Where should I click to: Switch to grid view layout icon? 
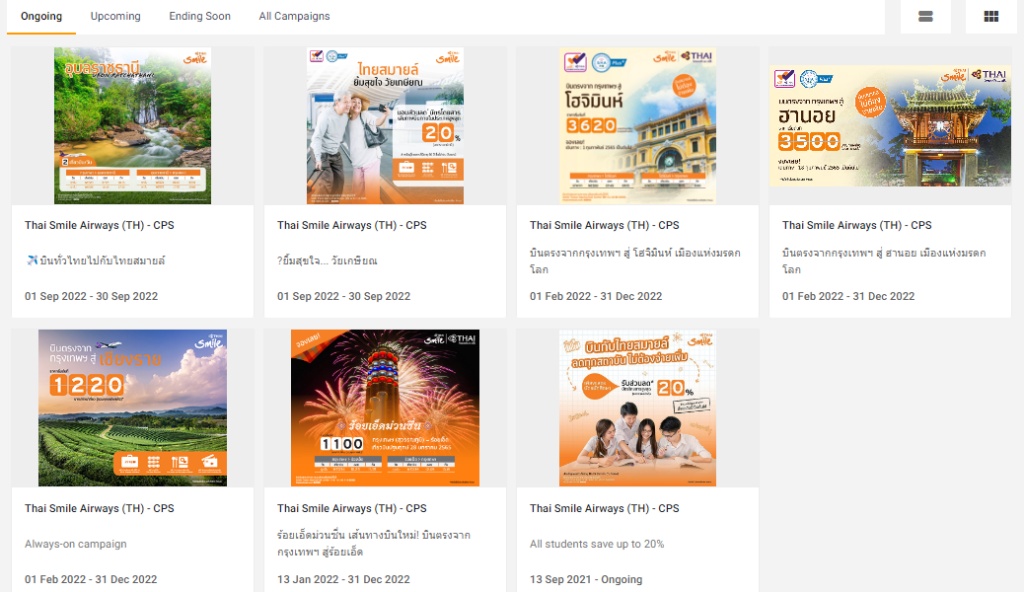[991, 16]
